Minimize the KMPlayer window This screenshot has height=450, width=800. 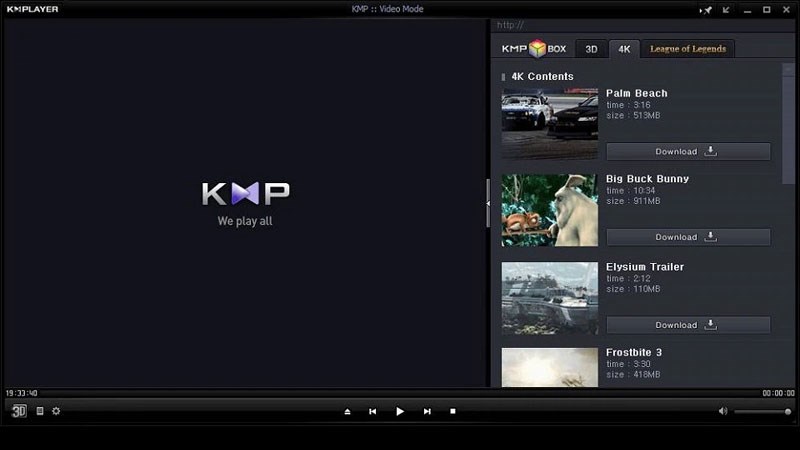click(747, 10)
